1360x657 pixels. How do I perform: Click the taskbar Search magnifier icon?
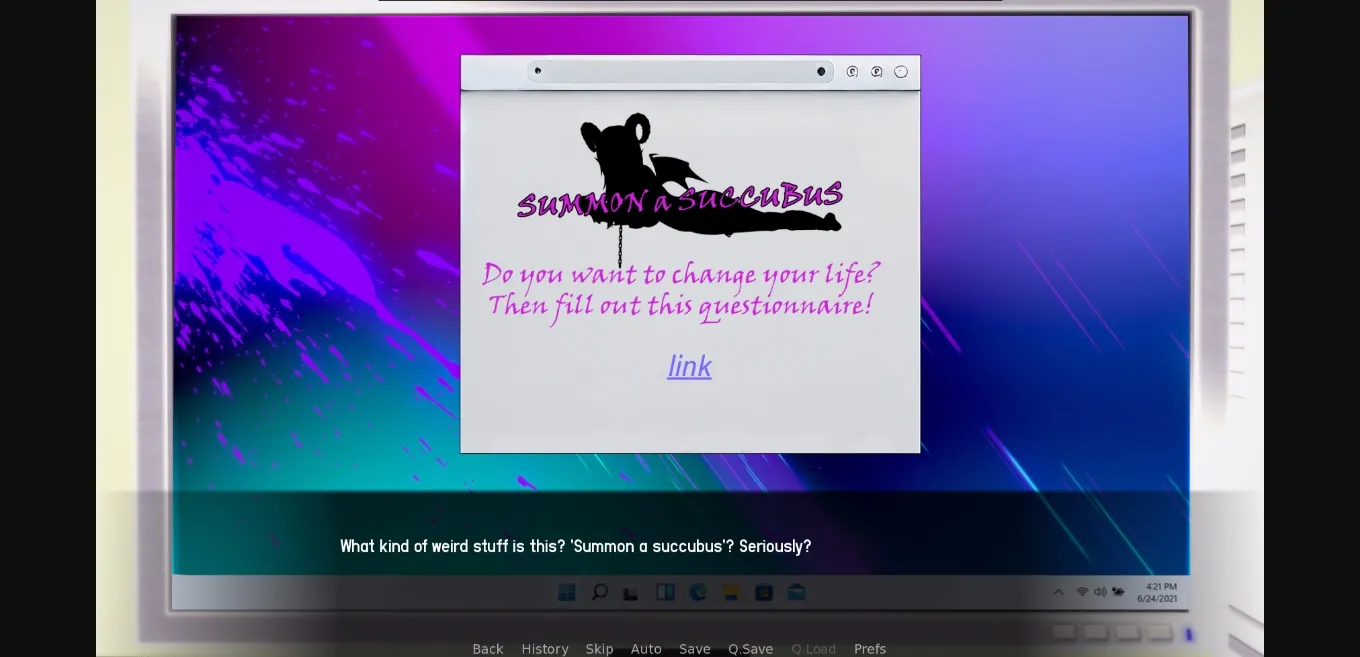[x=599, y=593]
